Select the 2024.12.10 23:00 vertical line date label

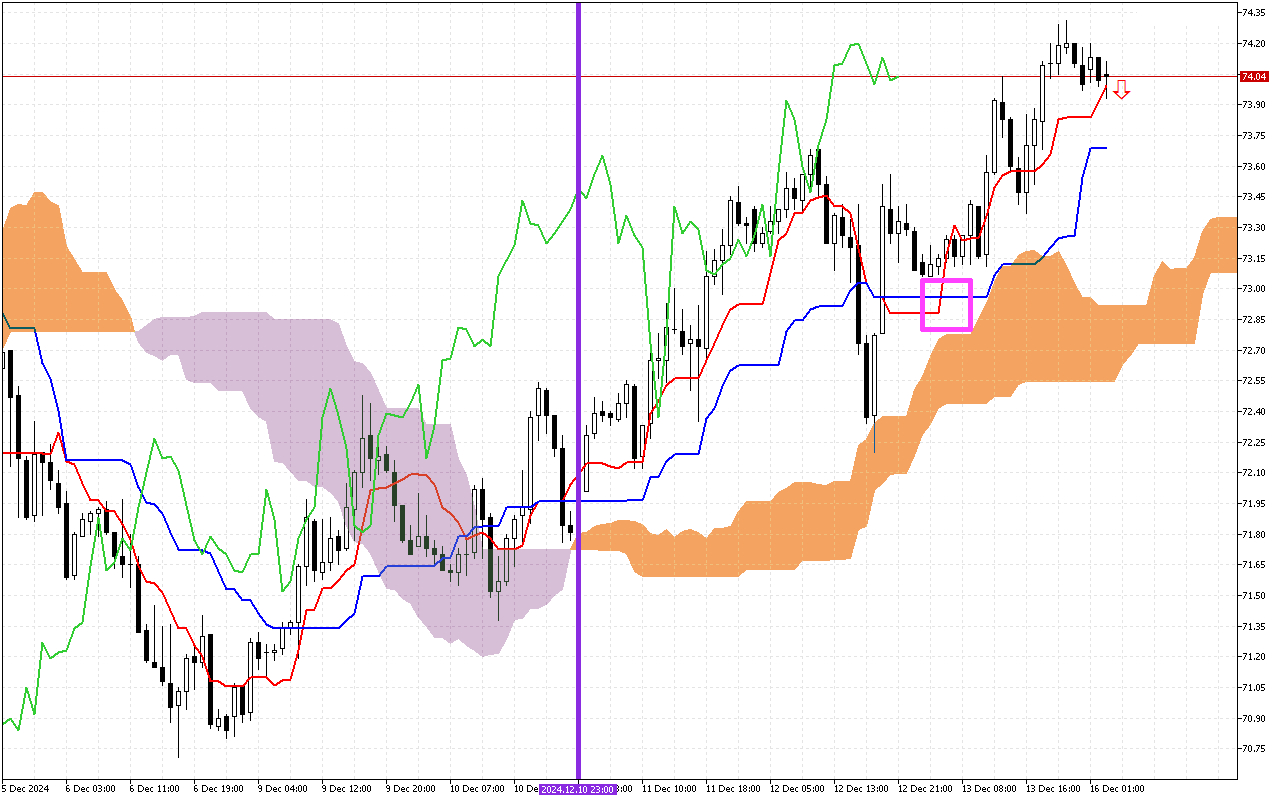tap(577, 789)
